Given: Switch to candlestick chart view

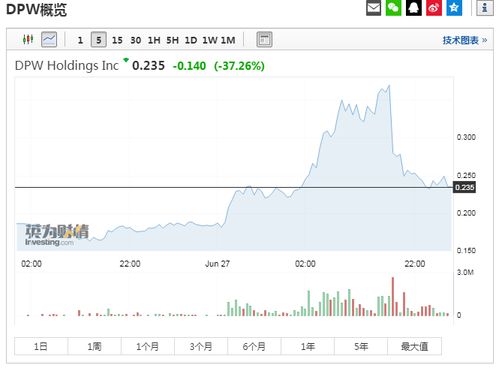Looking at the screenshot, I should (28, 40).
